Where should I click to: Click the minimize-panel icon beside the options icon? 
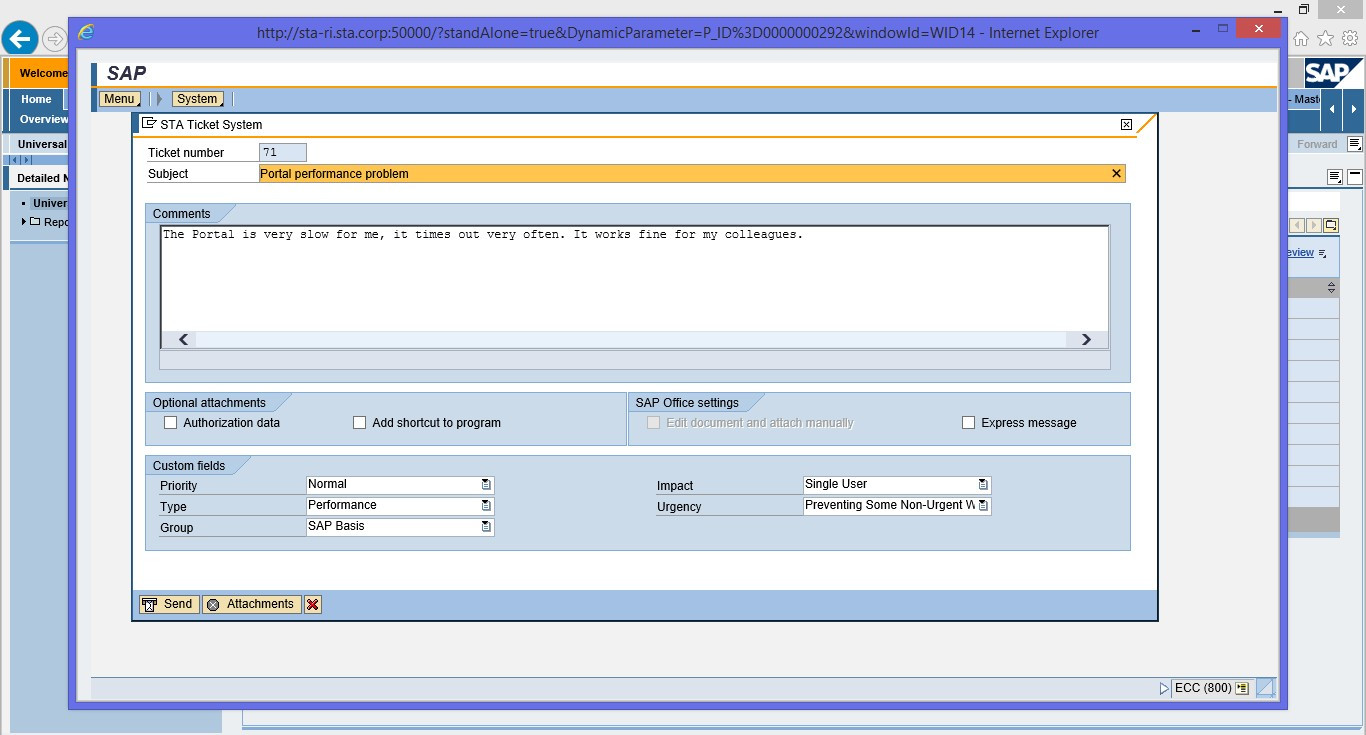point(1354,177)
